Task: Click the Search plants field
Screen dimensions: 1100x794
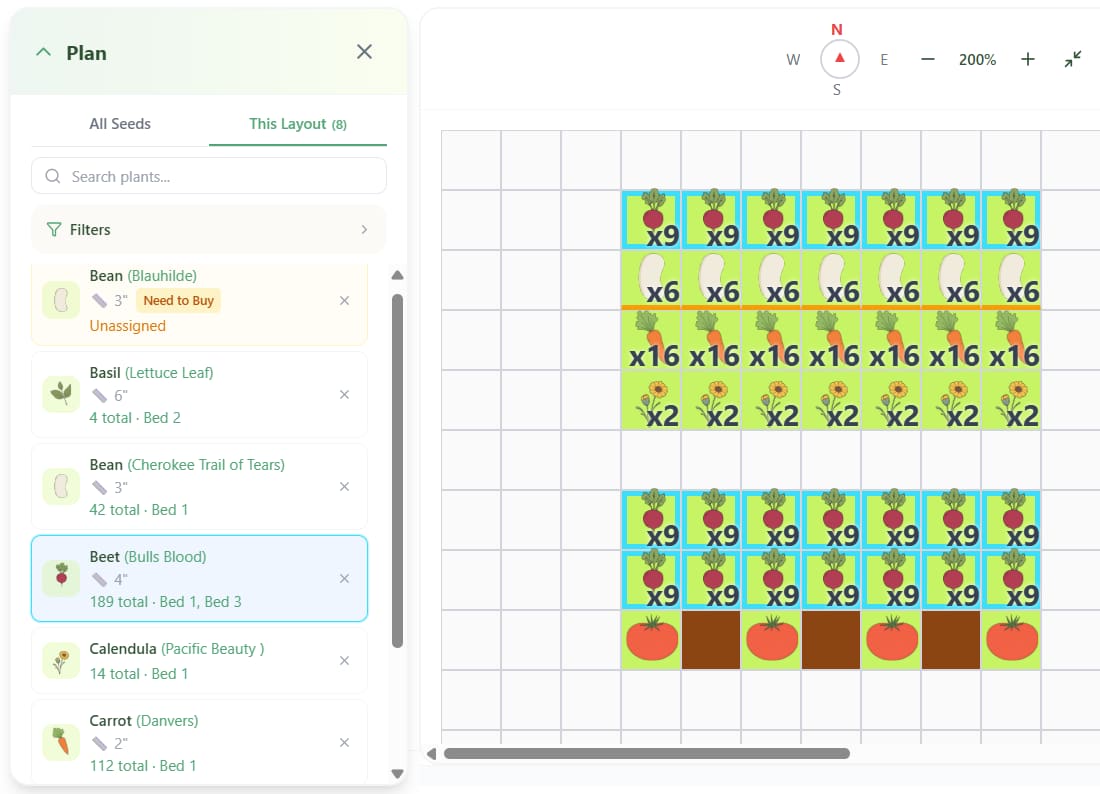Action: pos(208,175)
